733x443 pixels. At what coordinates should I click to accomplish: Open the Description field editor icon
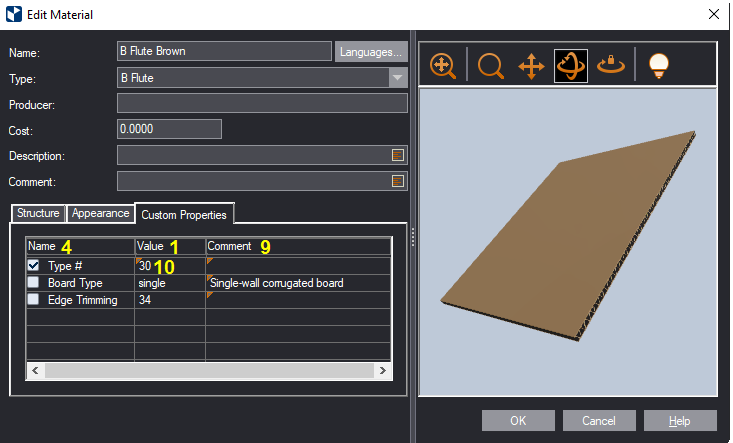click(398, 155)
